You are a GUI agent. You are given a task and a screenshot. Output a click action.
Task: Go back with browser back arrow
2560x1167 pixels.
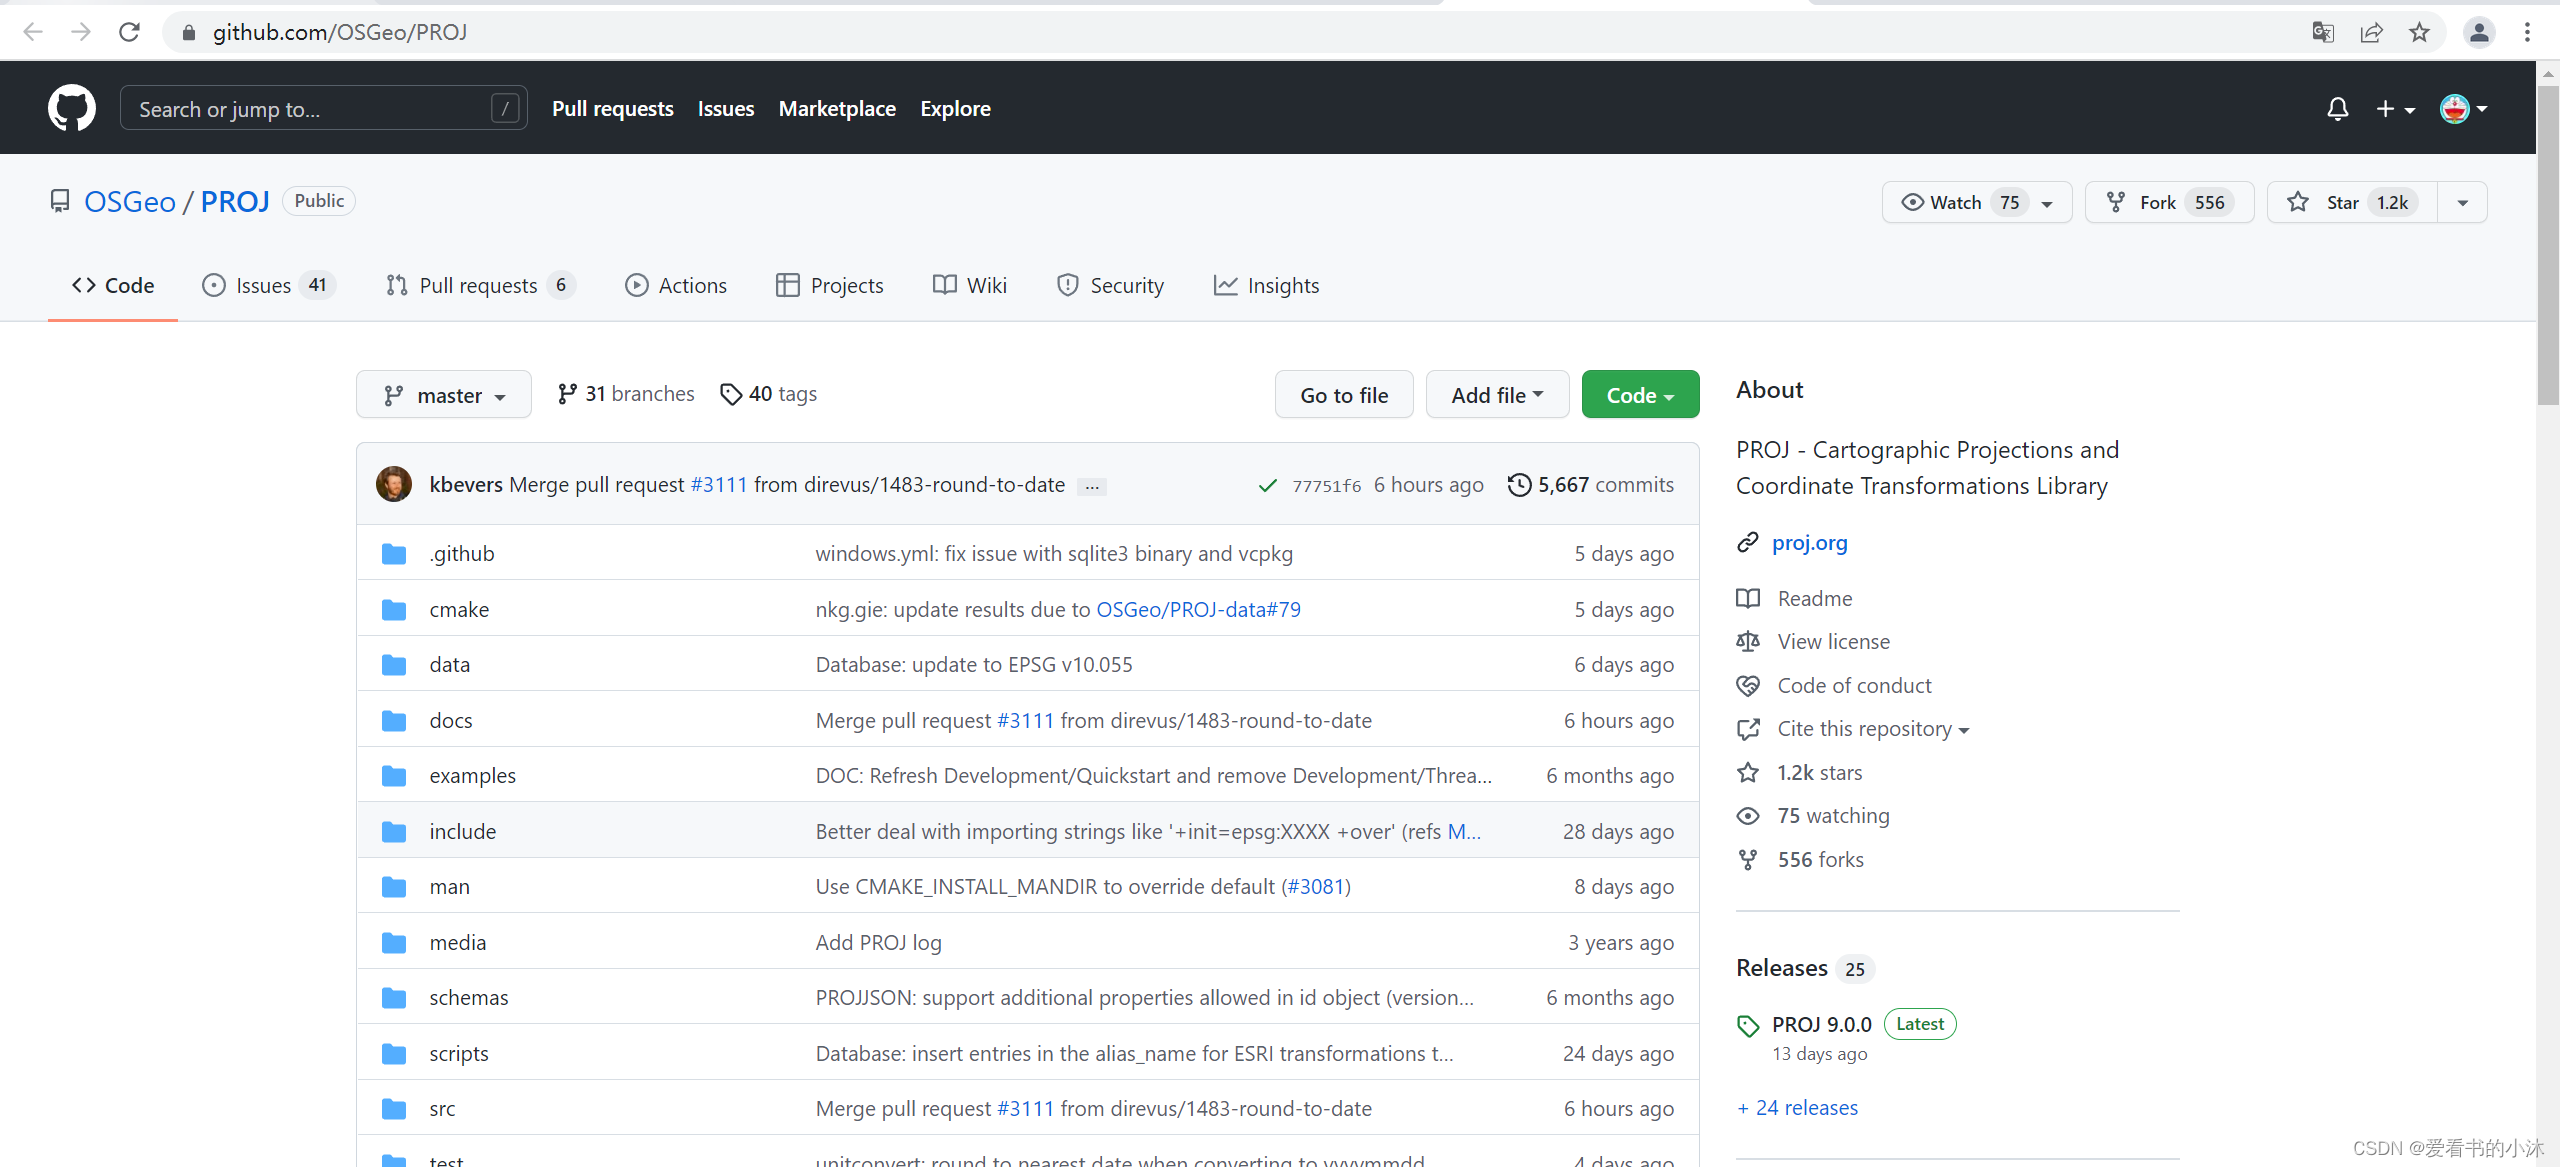32,32
